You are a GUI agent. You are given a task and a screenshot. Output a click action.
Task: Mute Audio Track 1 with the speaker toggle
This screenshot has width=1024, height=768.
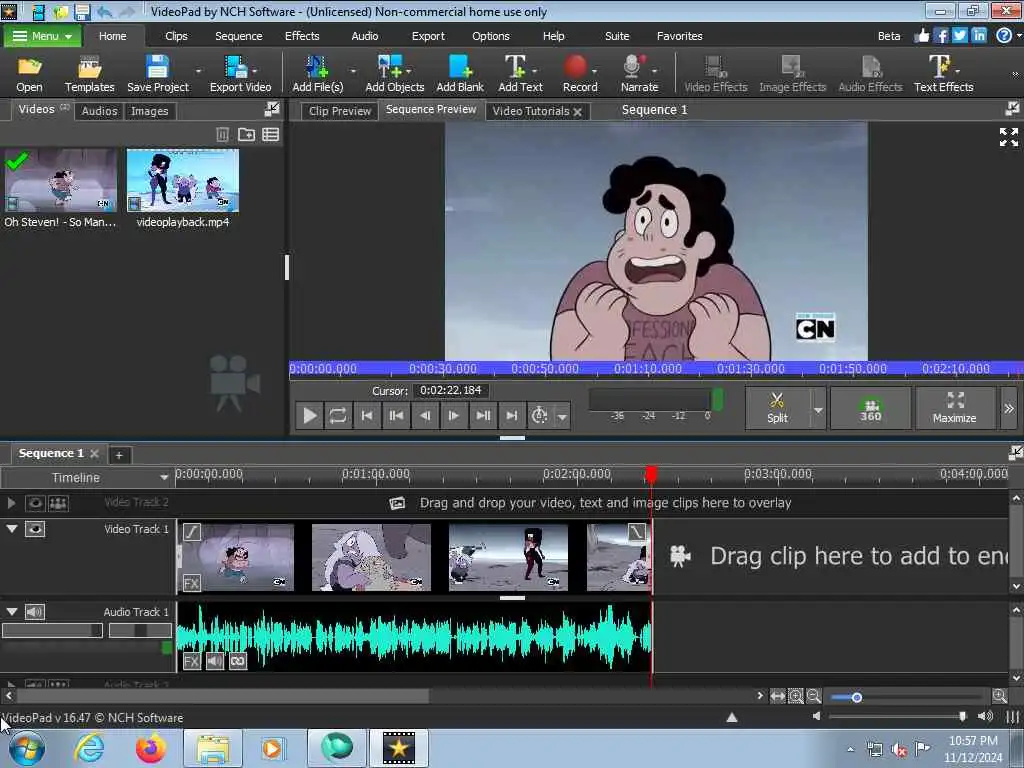tap(35, 612)
